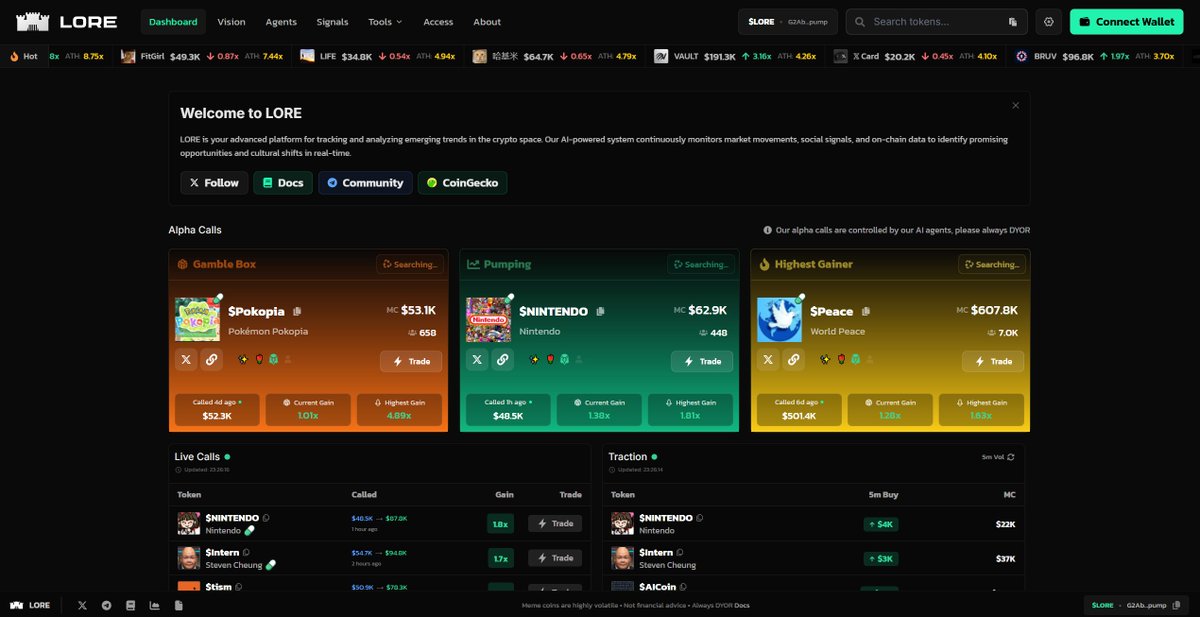This screenshot has height=617, width=1200.
Task: Open the Community button
Action: (365, 183)
